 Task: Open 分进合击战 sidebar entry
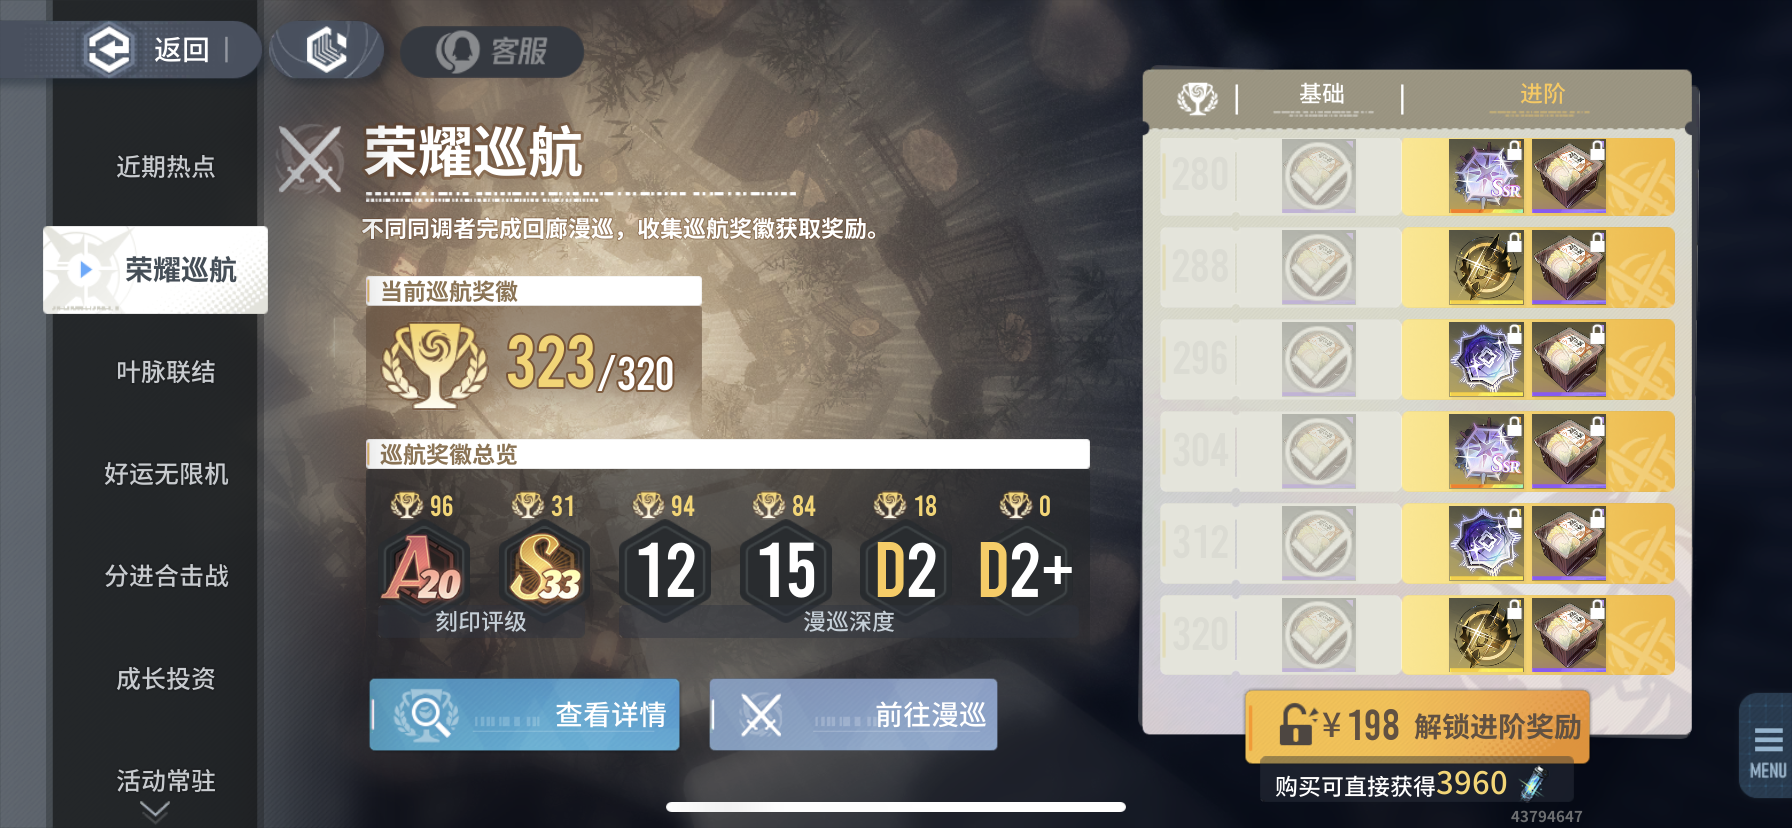click(166, 576)
